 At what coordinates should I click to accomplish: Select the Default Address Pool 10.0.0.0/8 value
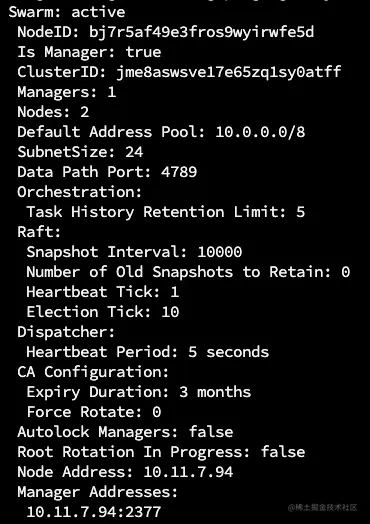coord(260,132)
